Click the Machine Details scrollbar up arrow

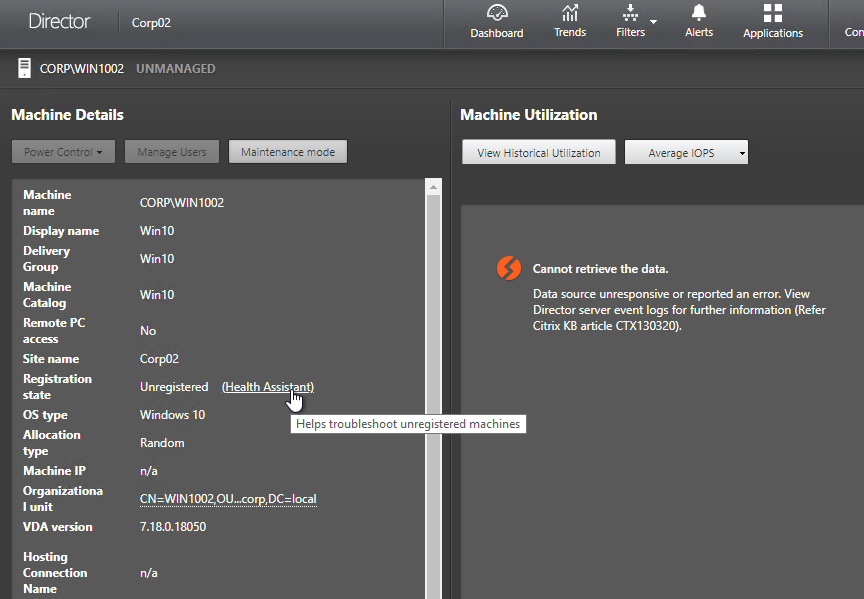click(x=434, y=187)
